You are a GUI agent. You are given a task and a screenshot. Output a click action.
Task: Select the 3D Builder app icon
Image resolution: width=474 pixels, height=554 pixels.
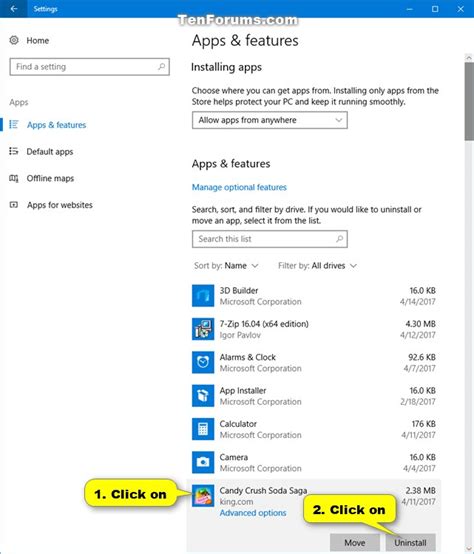click(203, 296)
